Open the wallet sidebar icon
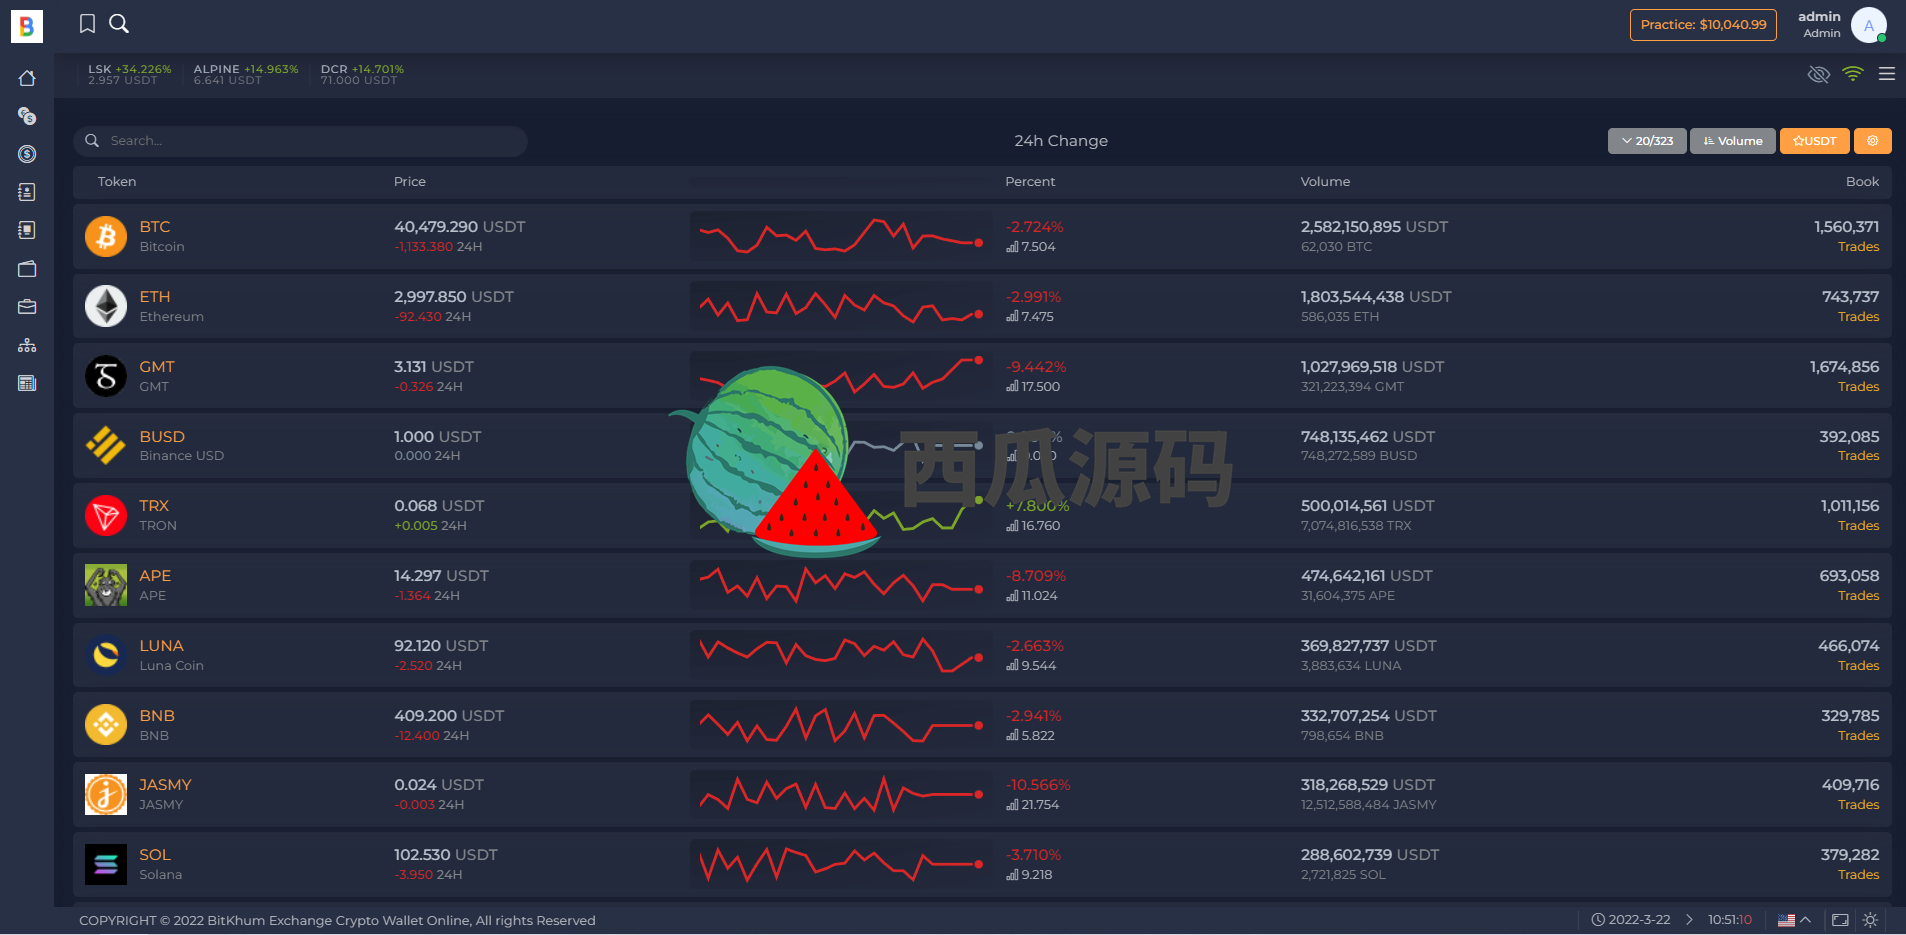The image size is (1906, 935). 27,268
